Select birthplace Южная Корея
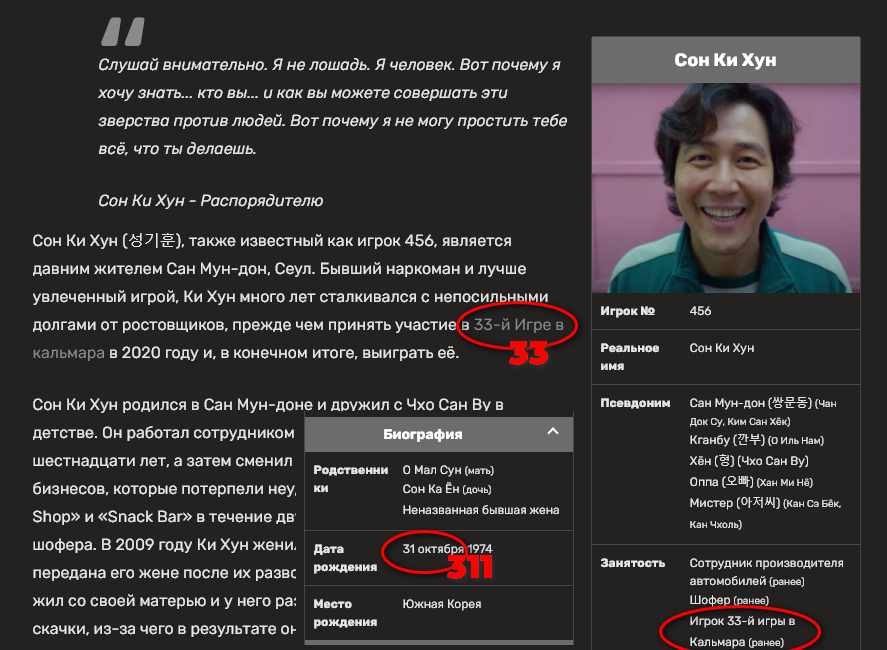The image size is (887, 650). (x=442, y=604)
